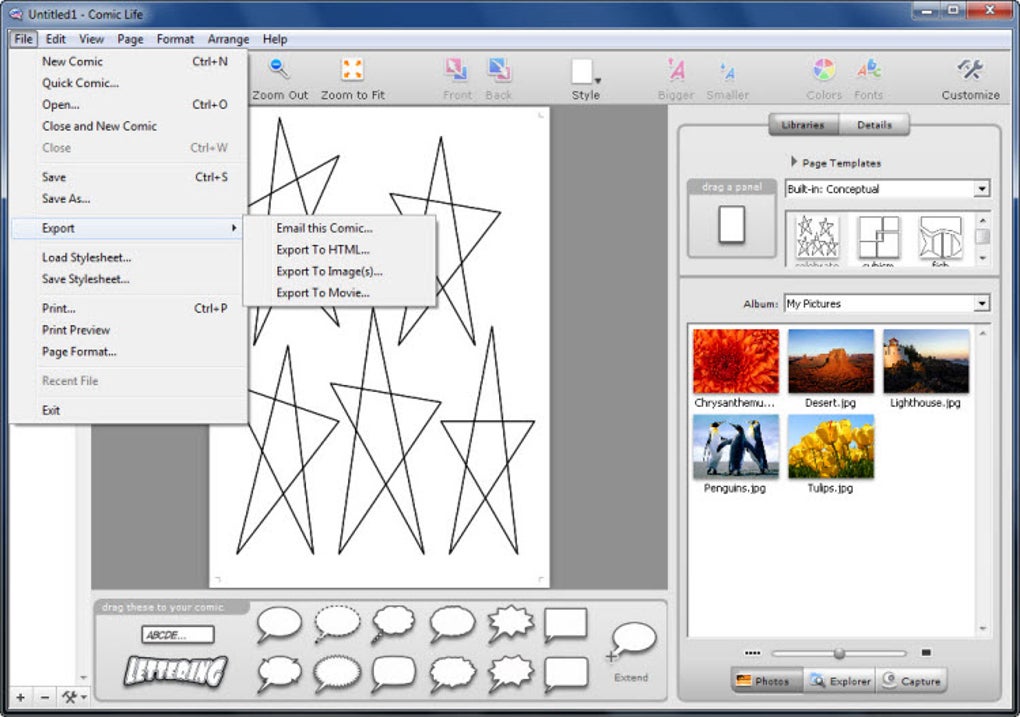1020x717 pixels.
Task: Open the Colors wheel icon
Action: pos(824,69)
